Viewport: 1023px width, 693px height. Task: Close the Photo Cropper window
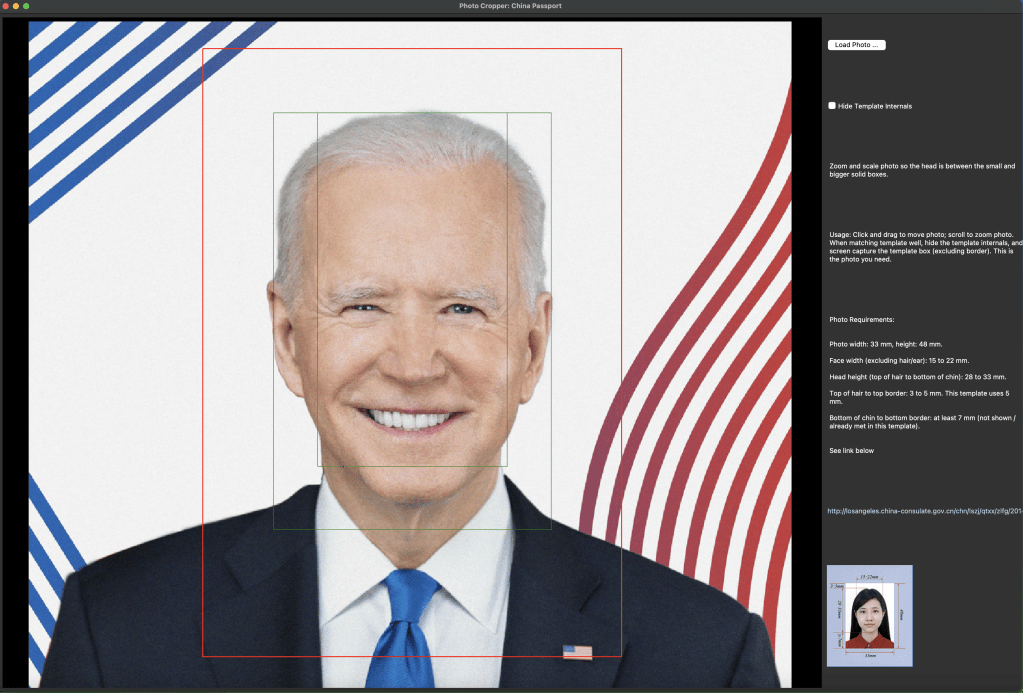(x=6, y=6)
